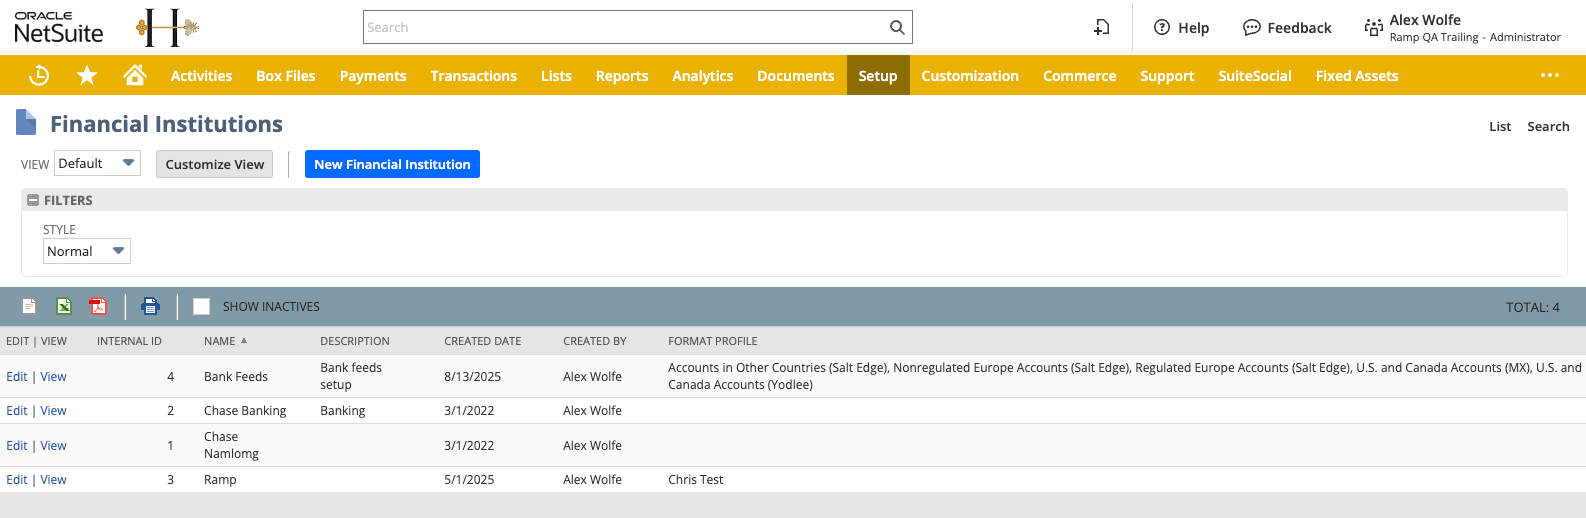
Task: Open the Commerce menu
Action: point(1080,75)
